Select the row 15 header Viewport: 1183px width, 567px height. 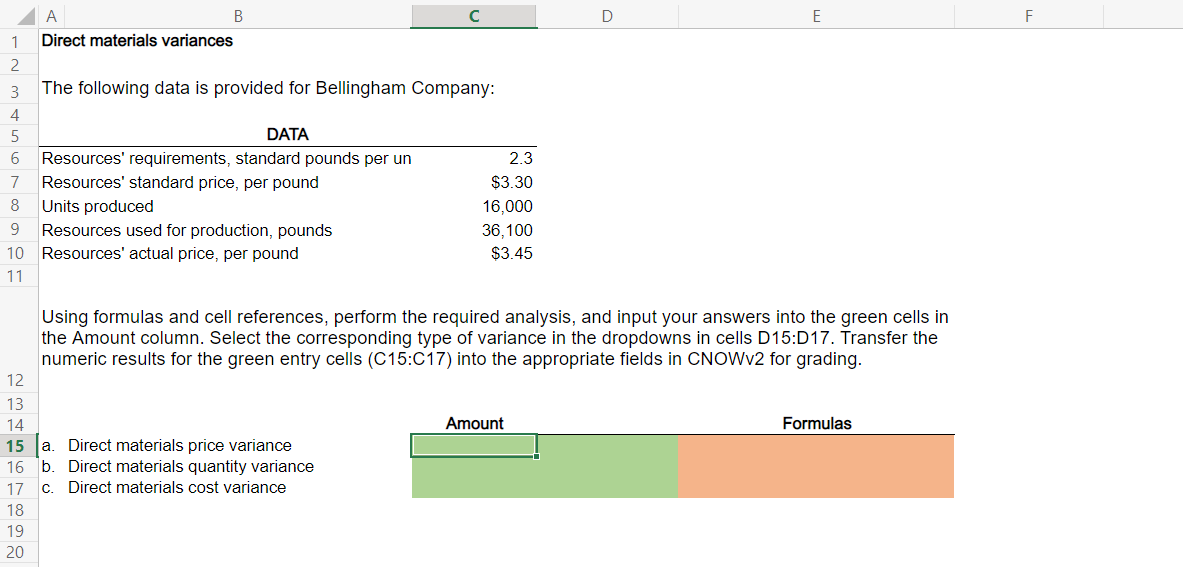coord(15,445)
